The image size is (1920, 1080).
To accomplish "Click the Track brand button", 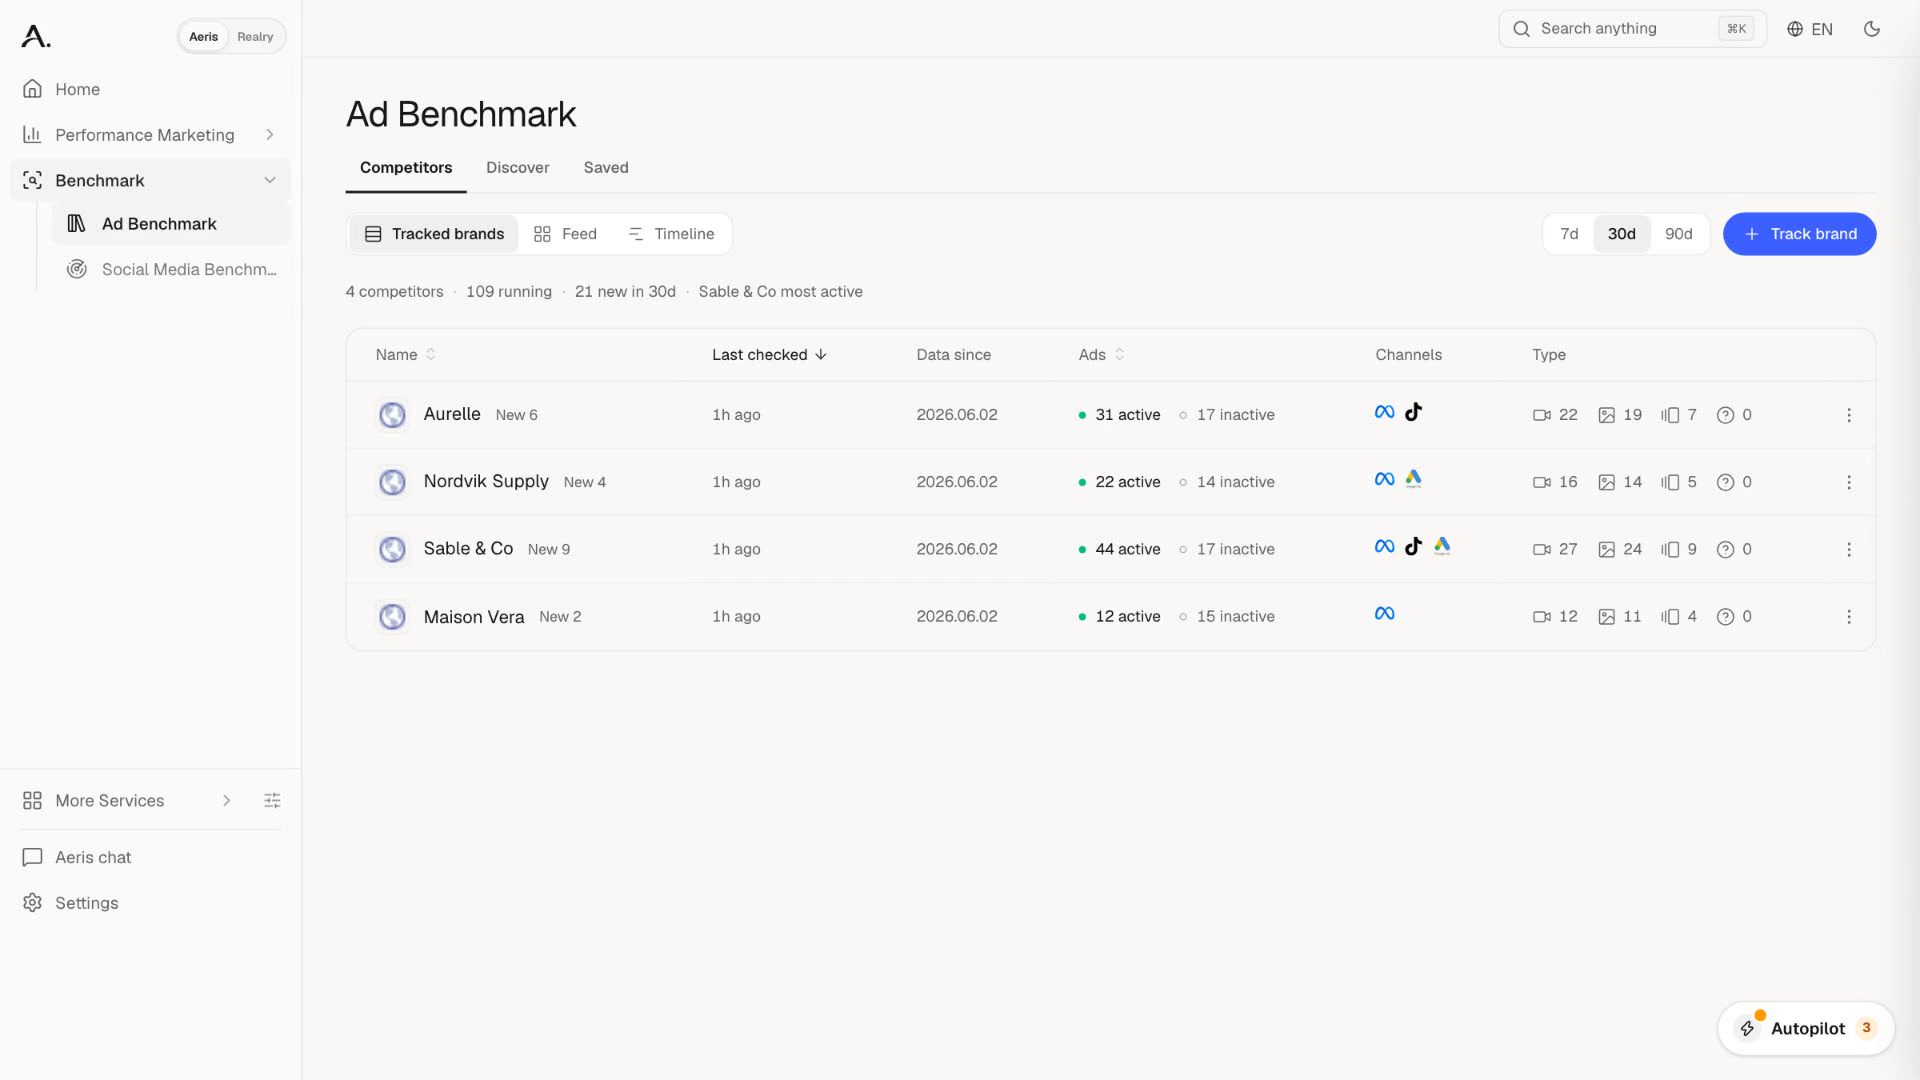I will [x=1799, y=234].
